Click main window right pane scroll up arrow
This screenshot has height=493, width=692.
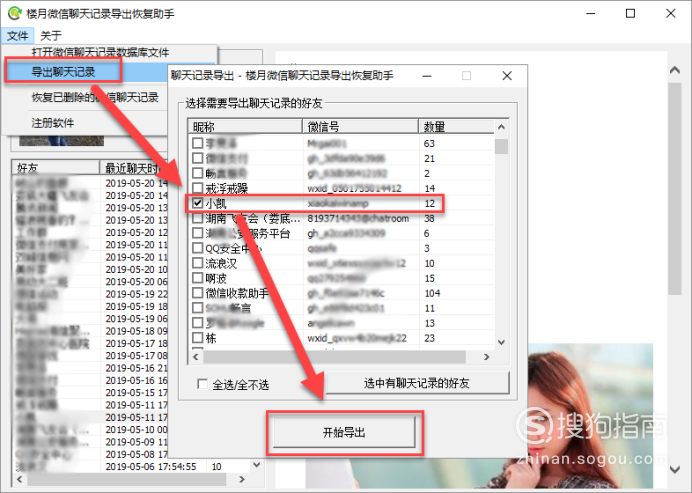tap(675, 70)
